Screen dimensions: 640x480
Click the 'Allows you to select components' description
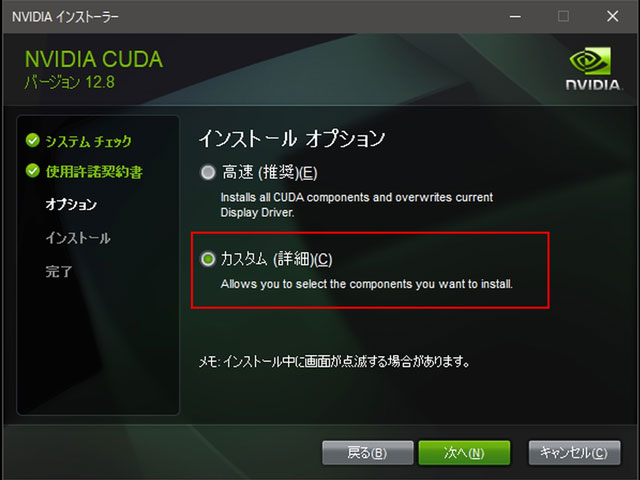click(x=367, y=284)
